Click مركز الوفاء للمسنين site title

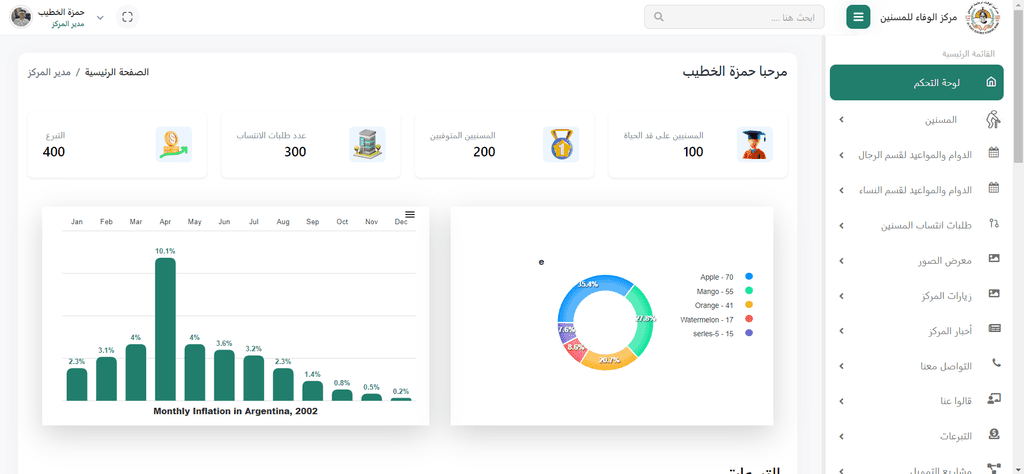919,18
